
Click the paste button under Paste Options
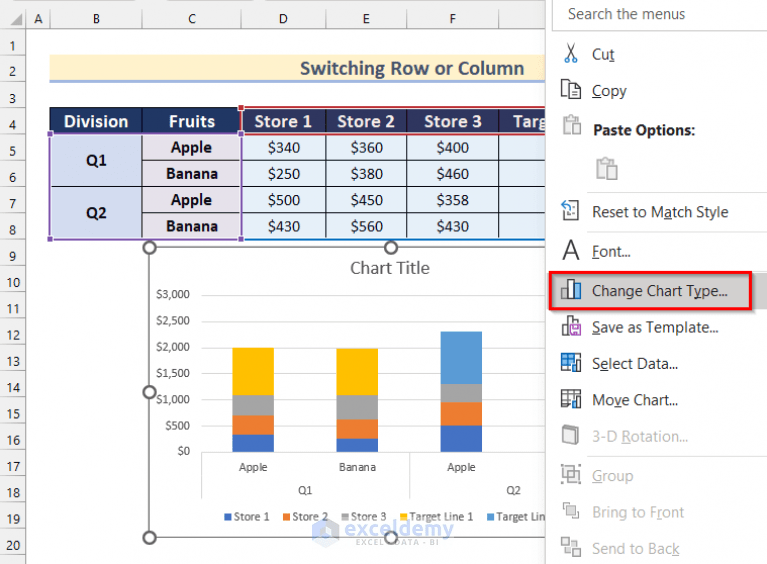(607, 169)
